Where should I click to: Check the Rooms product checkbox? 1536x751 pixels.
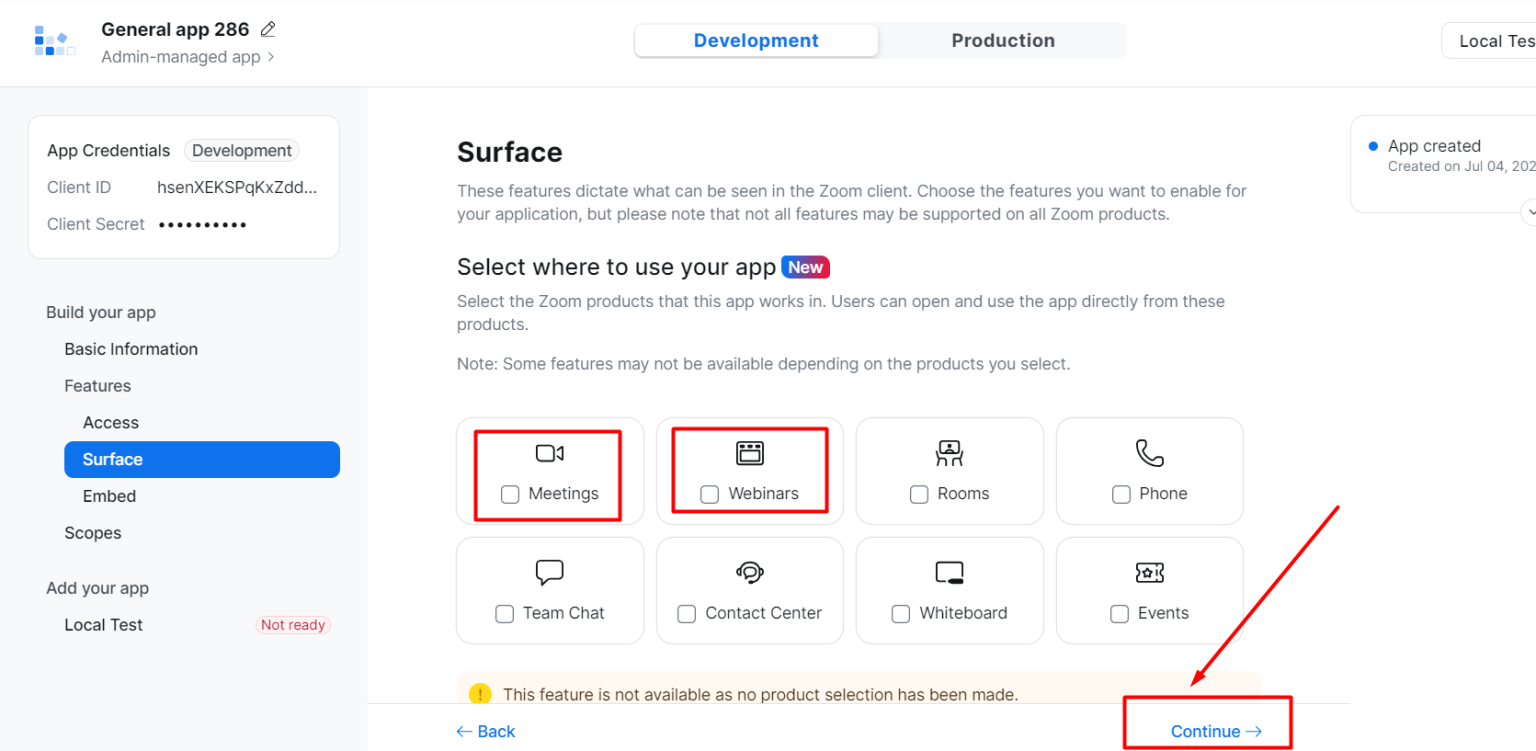[x=918, y=494]
